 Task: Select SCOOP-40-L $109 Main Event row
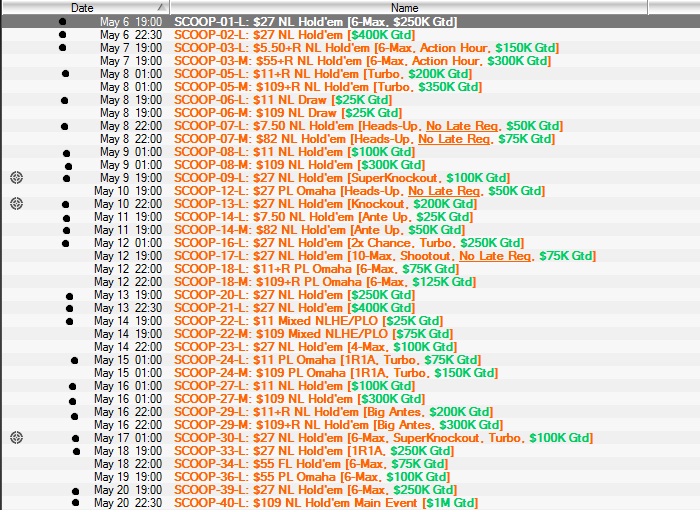(x=350, y=503)
